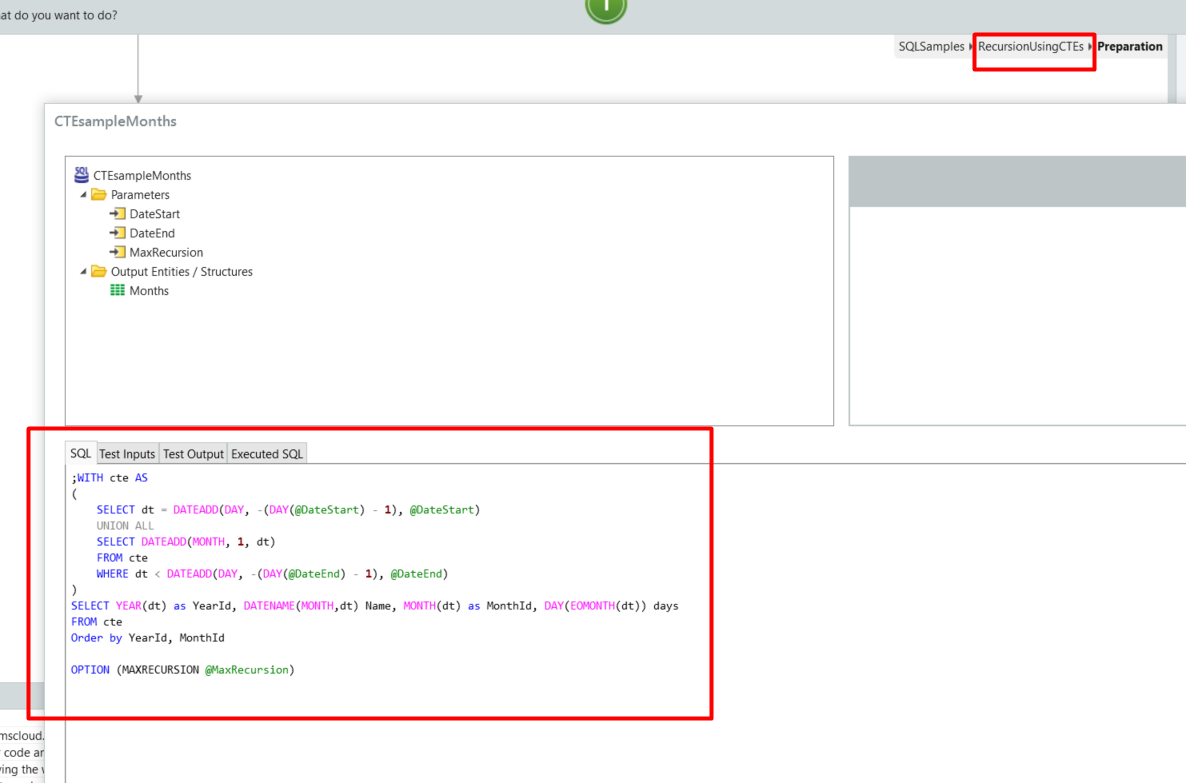Open the Test Output tab
Viewport: 1186px width, 783px height.
193,454
